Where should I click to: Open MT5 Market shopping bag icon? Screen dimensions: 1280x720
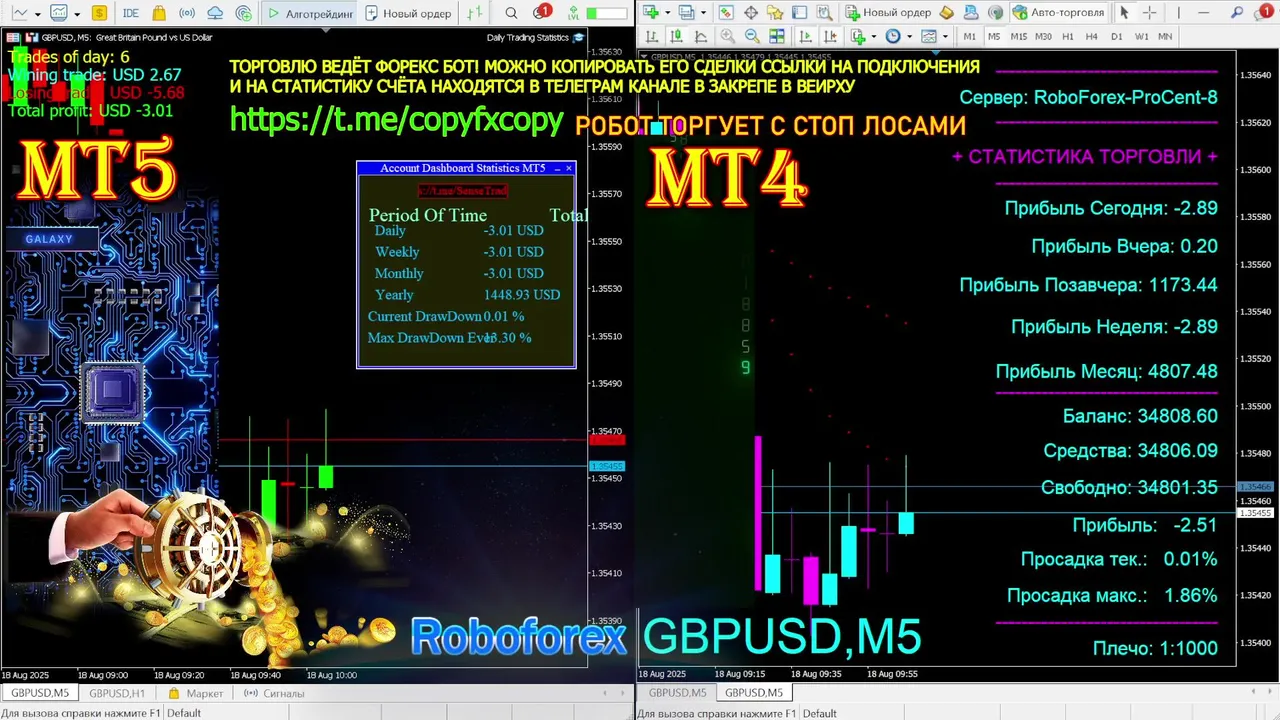[x=159, y=13]
